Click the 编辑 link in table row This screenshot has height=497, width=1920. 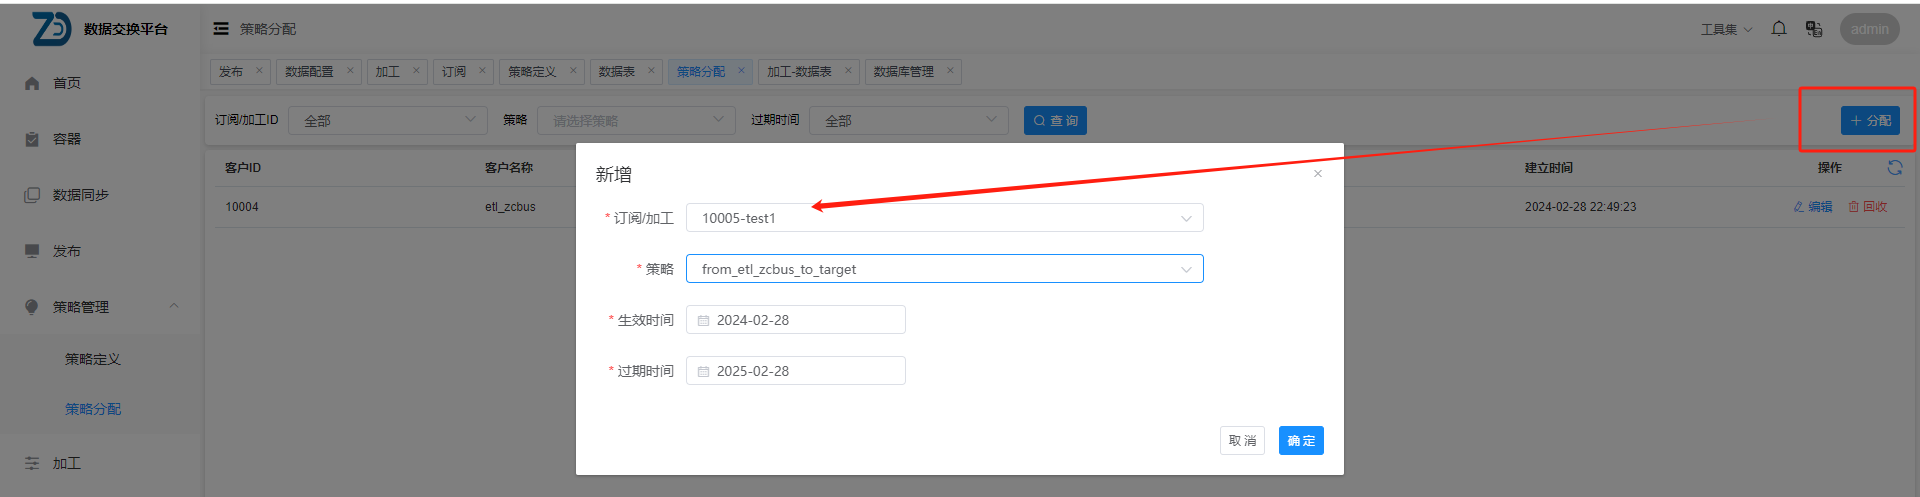coord(1813,207)
